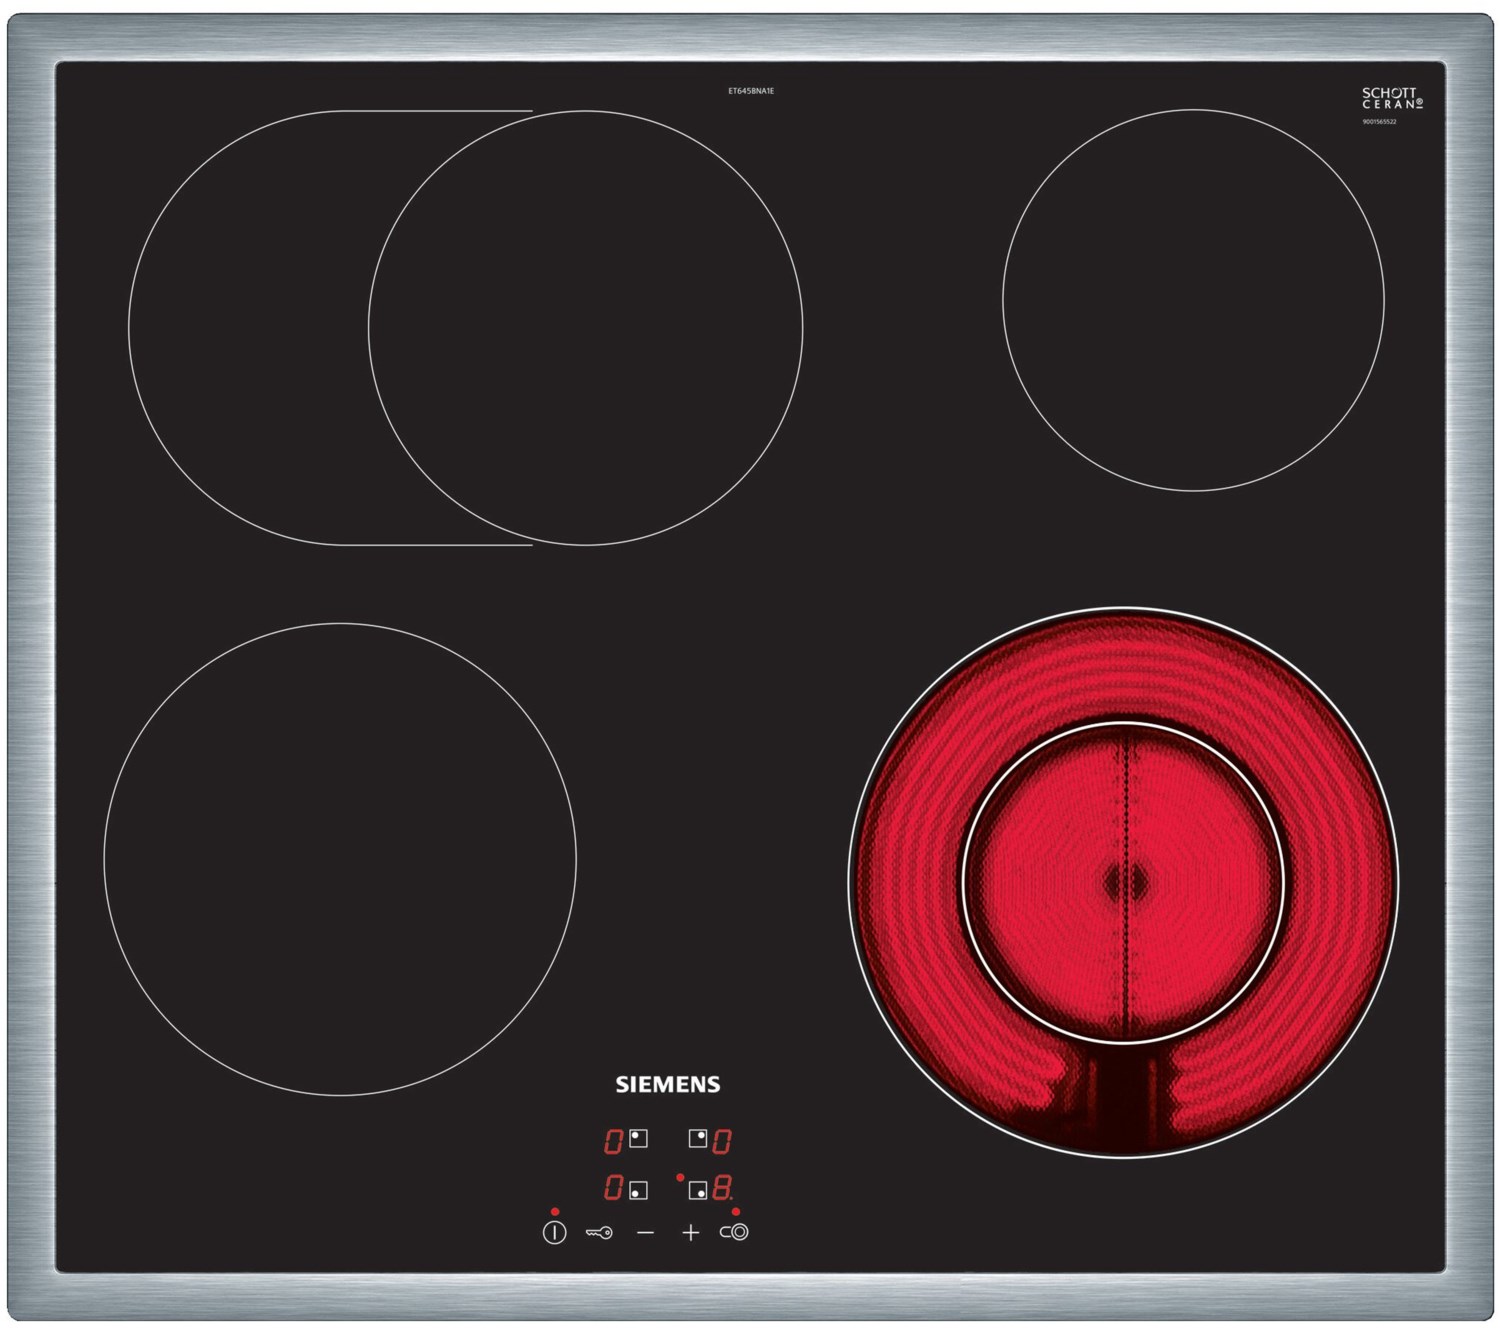Tap the front-right heat level display showing 8
This screenshot has width=1500, height=1335.
point(722,1188)
